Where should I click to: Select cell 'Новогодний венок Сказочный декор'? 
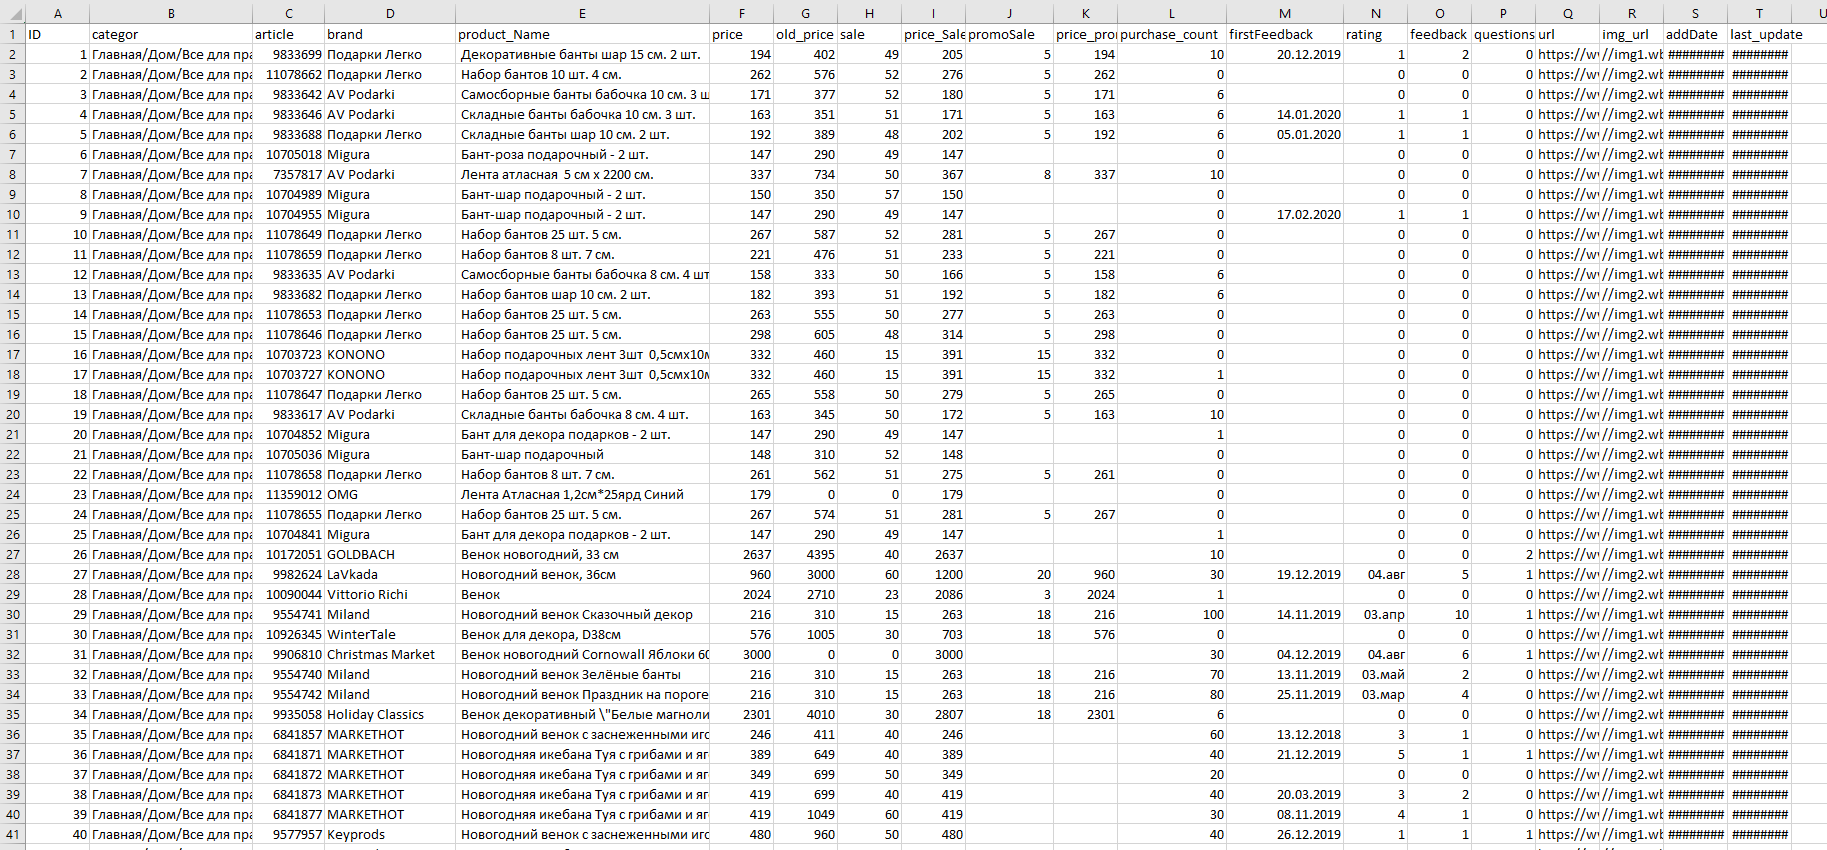[582, 614]
